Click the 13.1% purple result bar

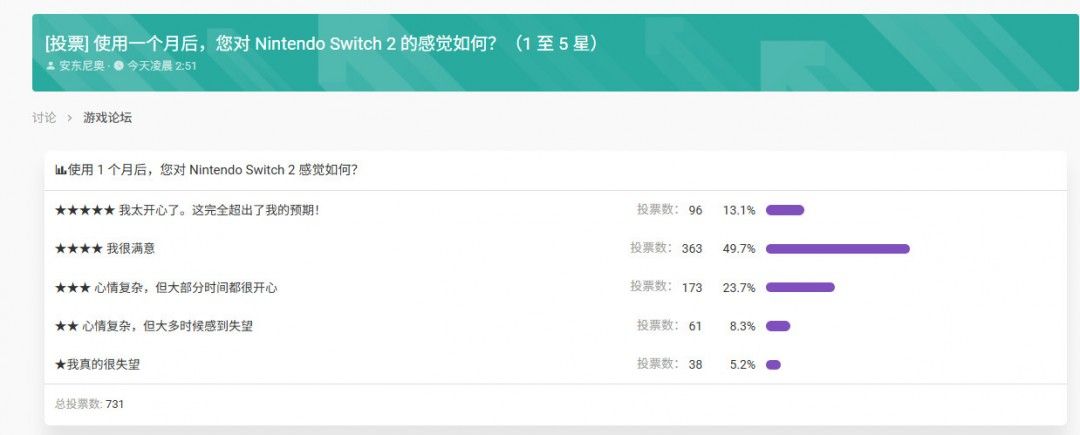click(x=785, y=210)
